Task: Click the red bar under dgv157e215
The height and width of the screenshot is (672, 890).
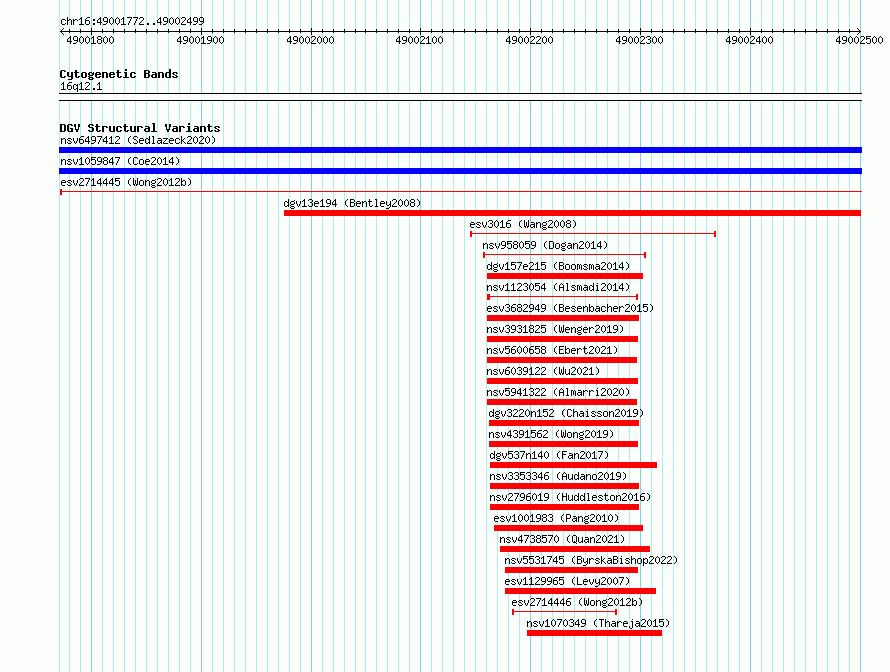Action: [x=565, y=276]
